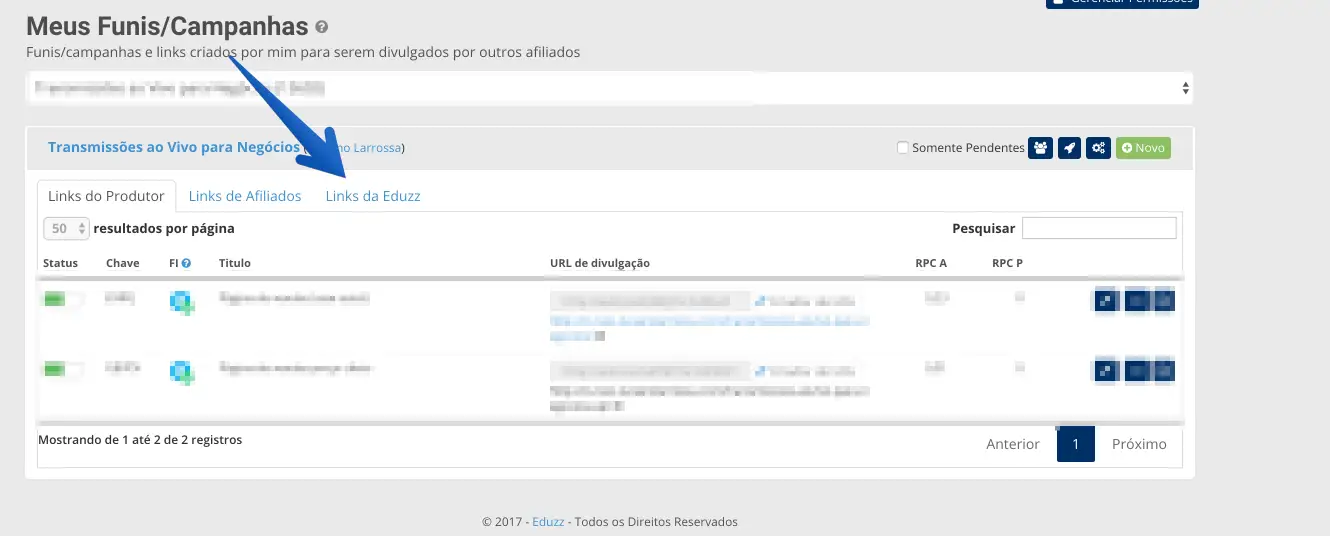Switch to the Links da Eduzz tab
This screenshot has height=536, width=1330.
[373, 196]
